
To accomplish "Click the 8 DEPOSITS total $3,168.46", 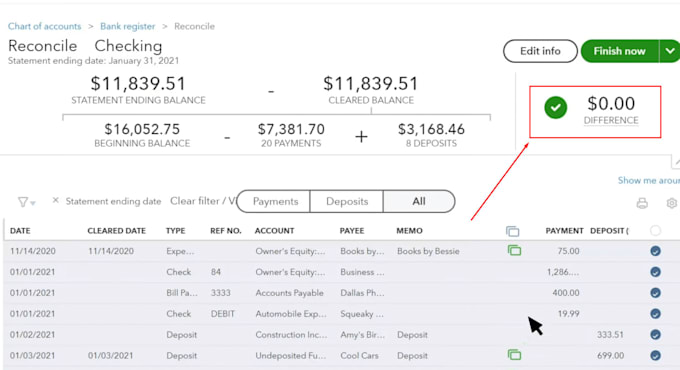I will [x=431, y=129].
